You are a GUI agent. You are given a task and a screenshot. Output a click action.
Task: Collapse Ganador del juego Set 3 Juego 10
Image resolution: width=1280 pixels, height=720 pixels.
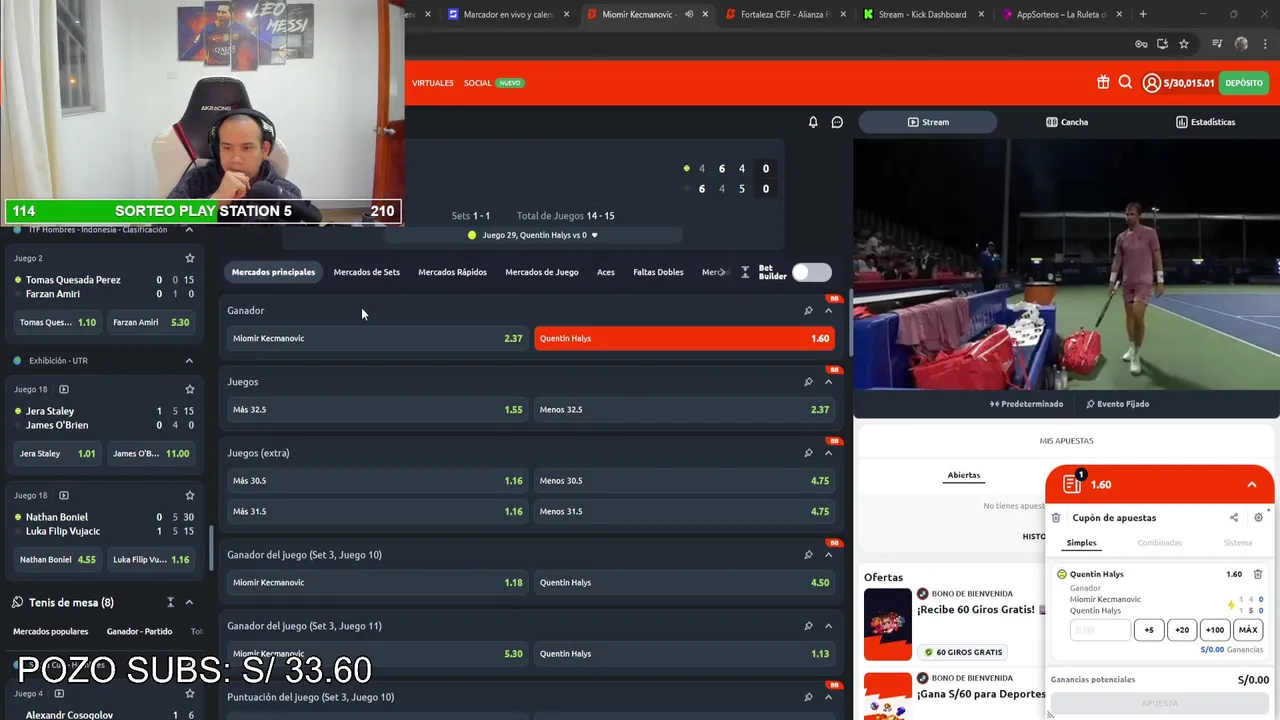pos(828,555)
